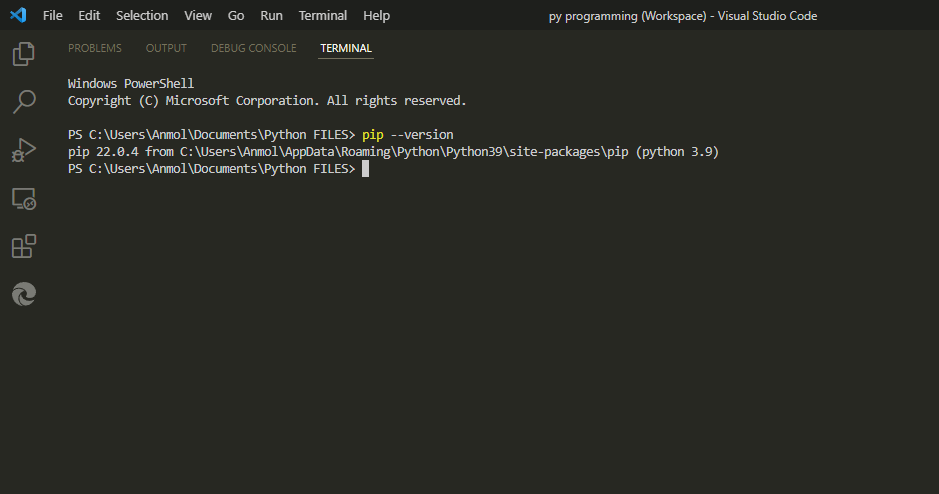Switch to the DEBUG CONSOLE tab
Screen dimensions: 939x494
click(x=254, y=48)
